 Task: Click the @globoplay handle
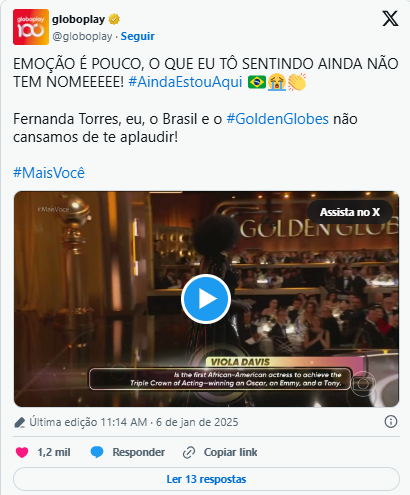click(x=82, y=36)
